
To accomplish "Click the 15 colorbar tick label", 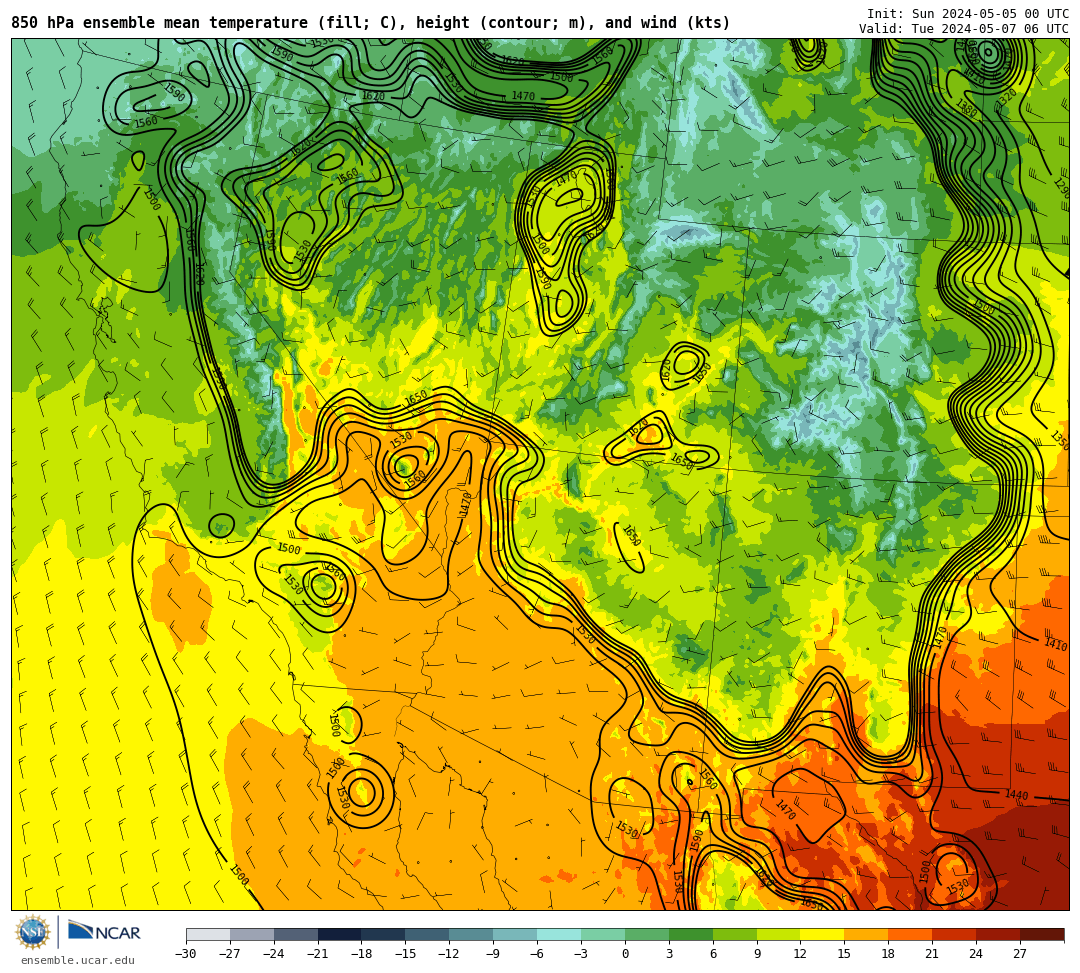I will (844, 954).
